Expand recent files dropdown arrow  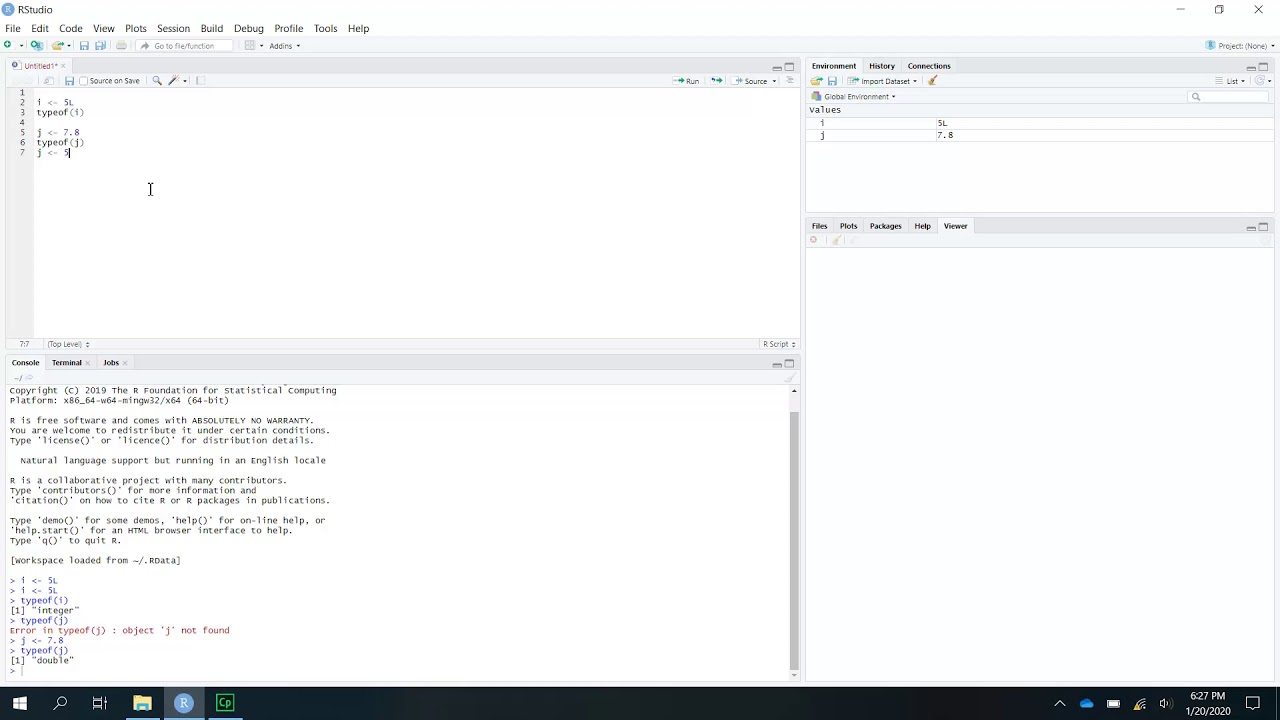(x=69, y=45)
